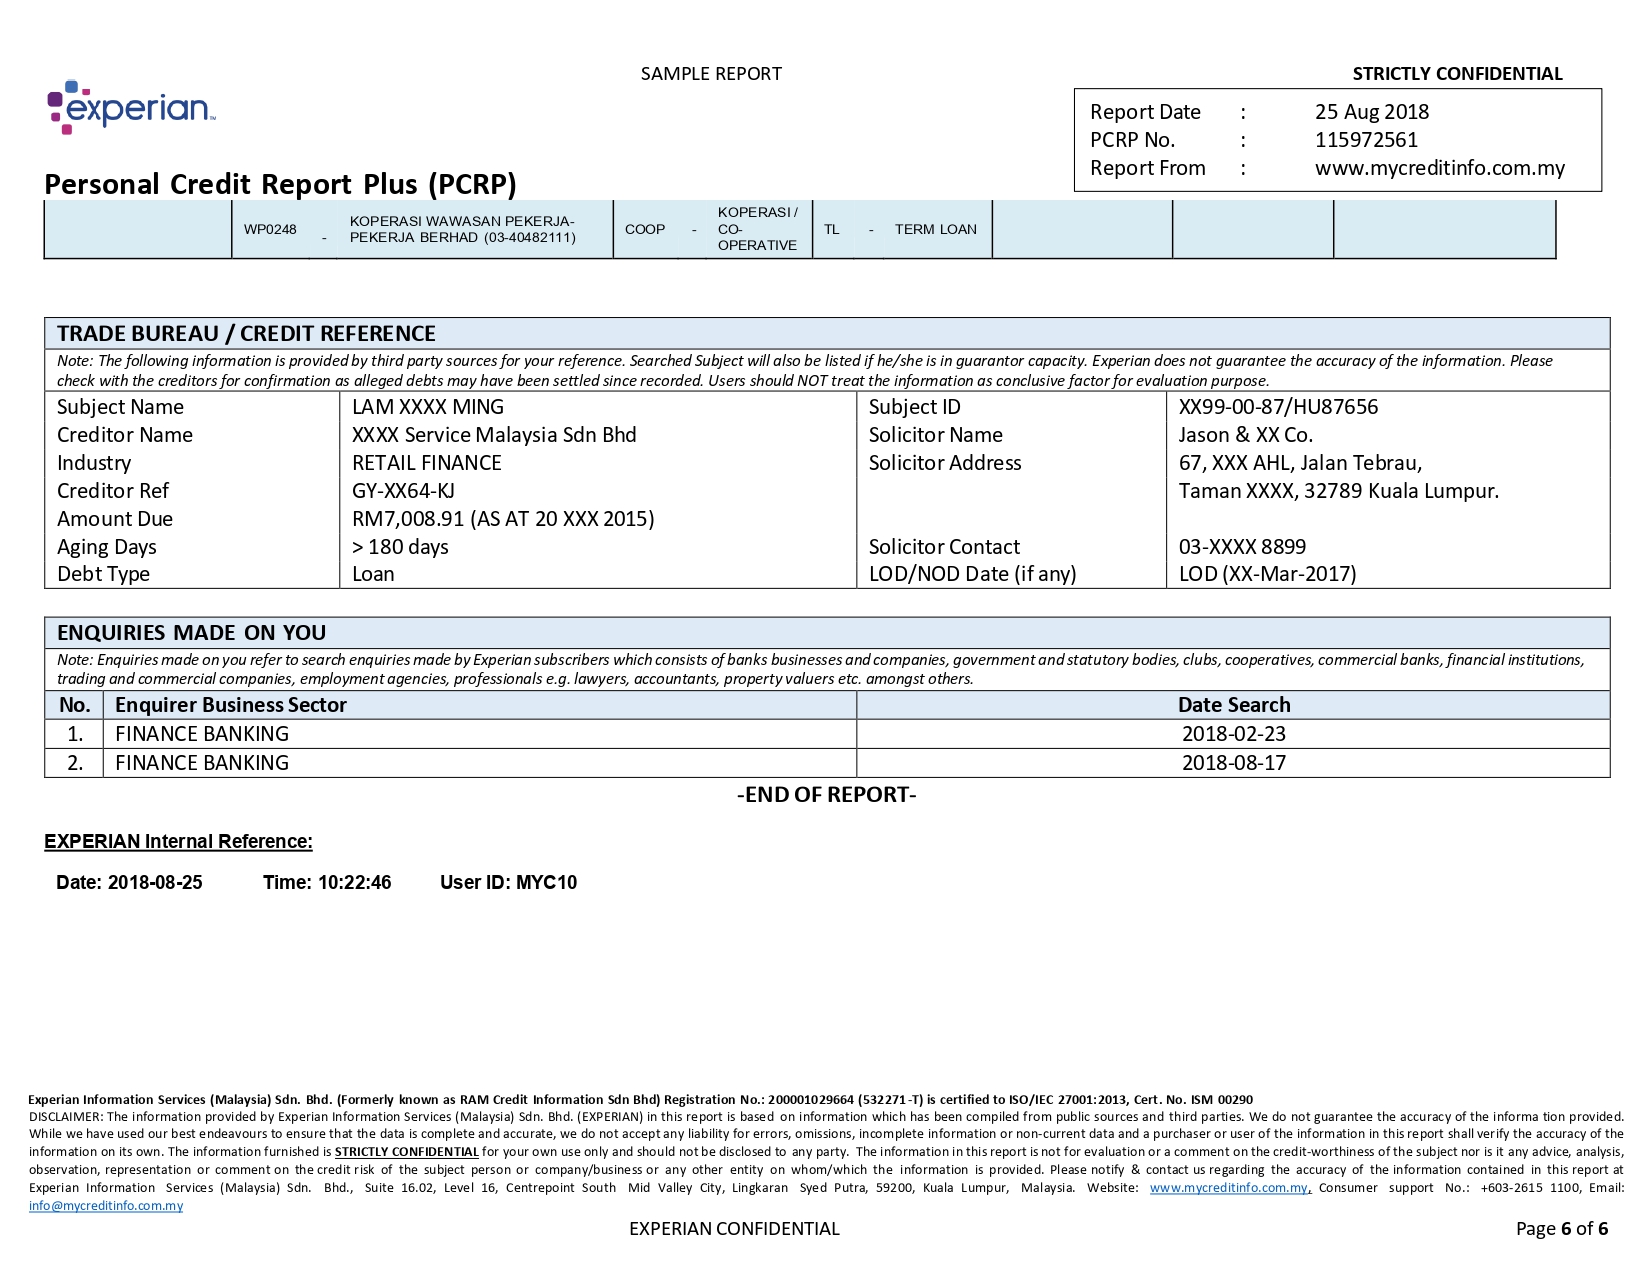Open the www.mycreditinfo.com.my footer website link
The height and width of the screenshot is (1275, 1650).
coord(1229,1188)
